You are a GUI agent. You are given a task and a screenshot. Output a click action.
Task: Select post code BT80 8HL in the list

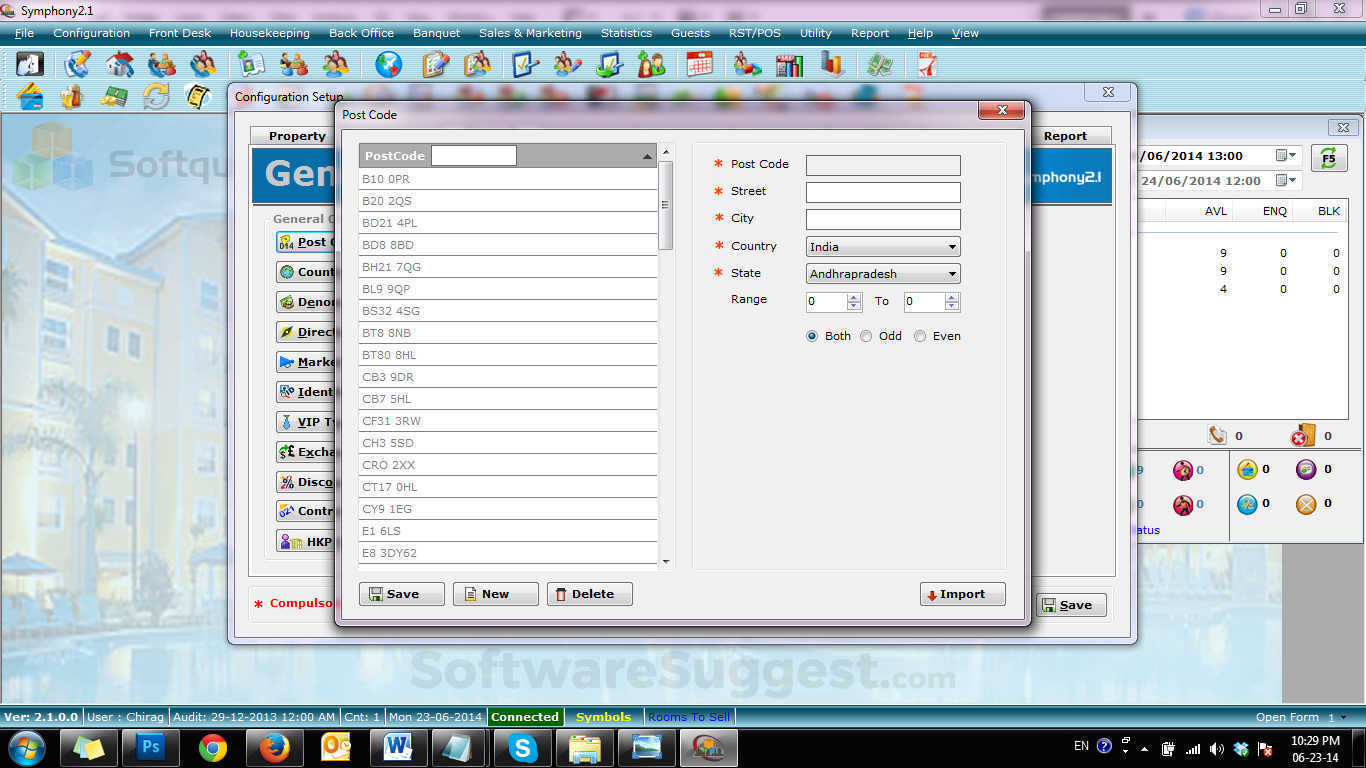coord(508,355)
